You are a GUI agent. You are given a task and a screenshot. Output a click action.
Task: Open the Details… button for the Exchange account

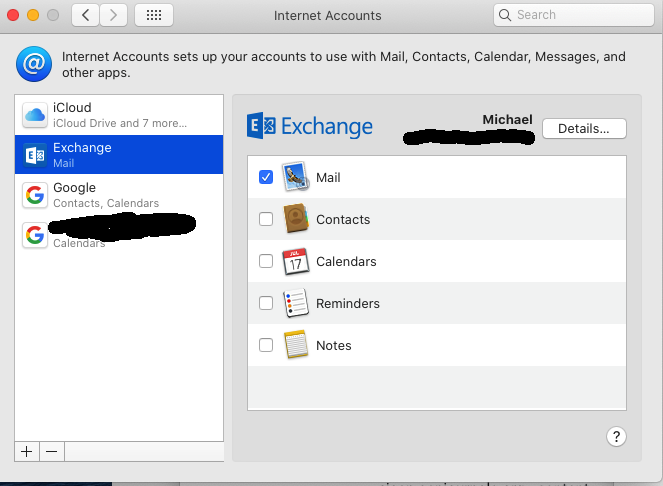[x=584, y=129]
